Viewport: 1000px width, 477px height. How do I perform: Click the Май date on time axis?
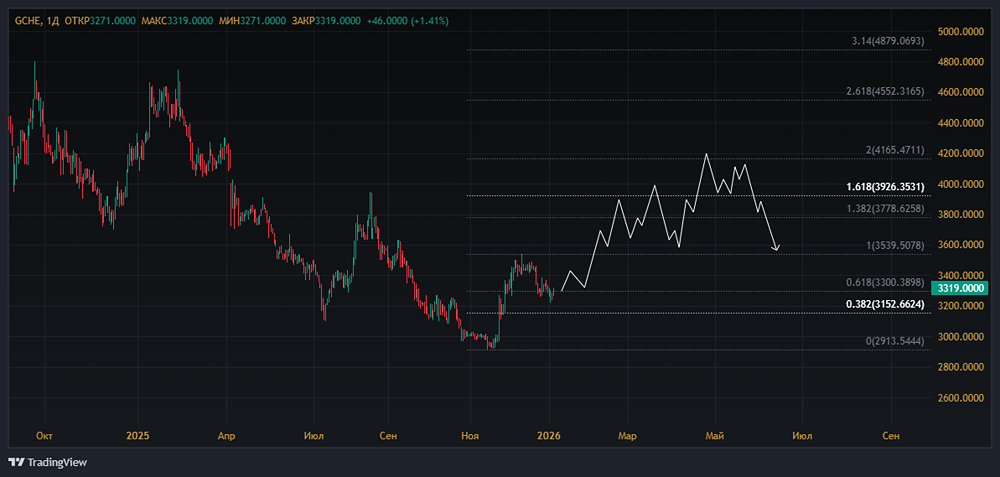(x=715, y=436)
